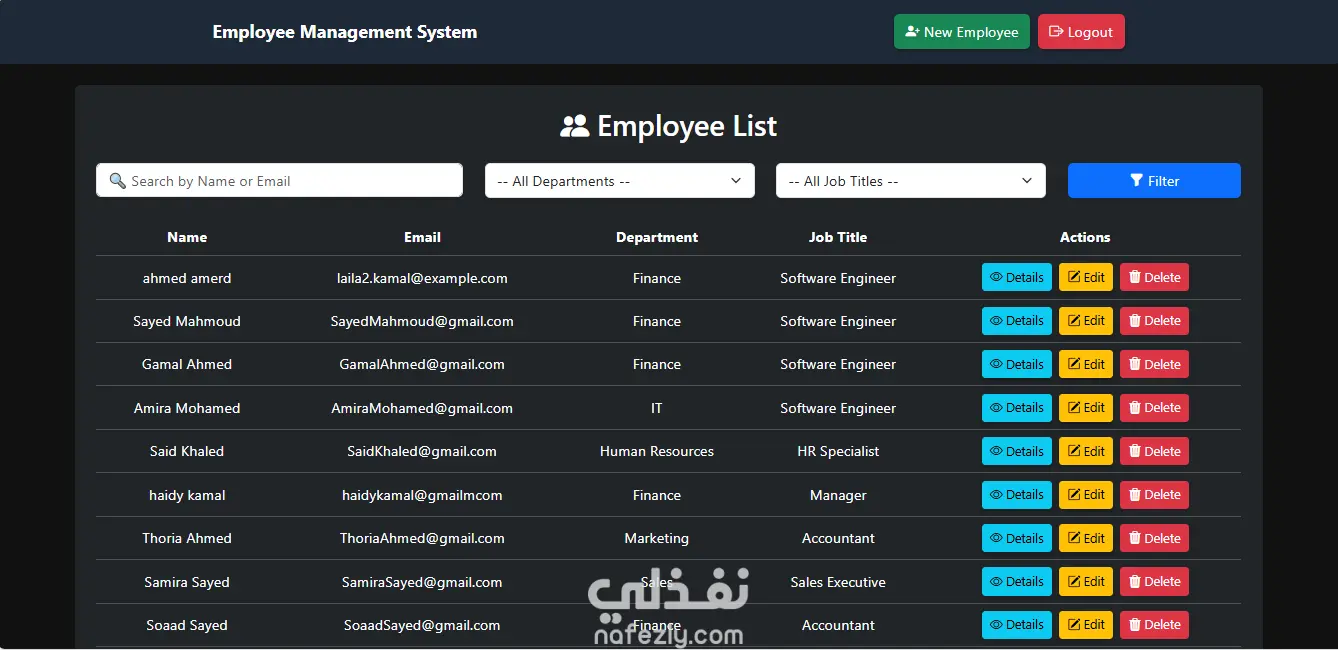Click the HR Specialist job title cell
Image resolution: width=1338 pixels, height=650 pixels.
pos(838,451)
